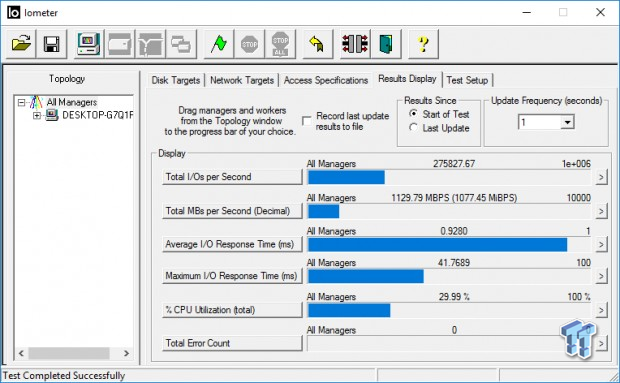Add a new disk worker
This screenshot has height=383, width=620.
(x=119, y=44)
